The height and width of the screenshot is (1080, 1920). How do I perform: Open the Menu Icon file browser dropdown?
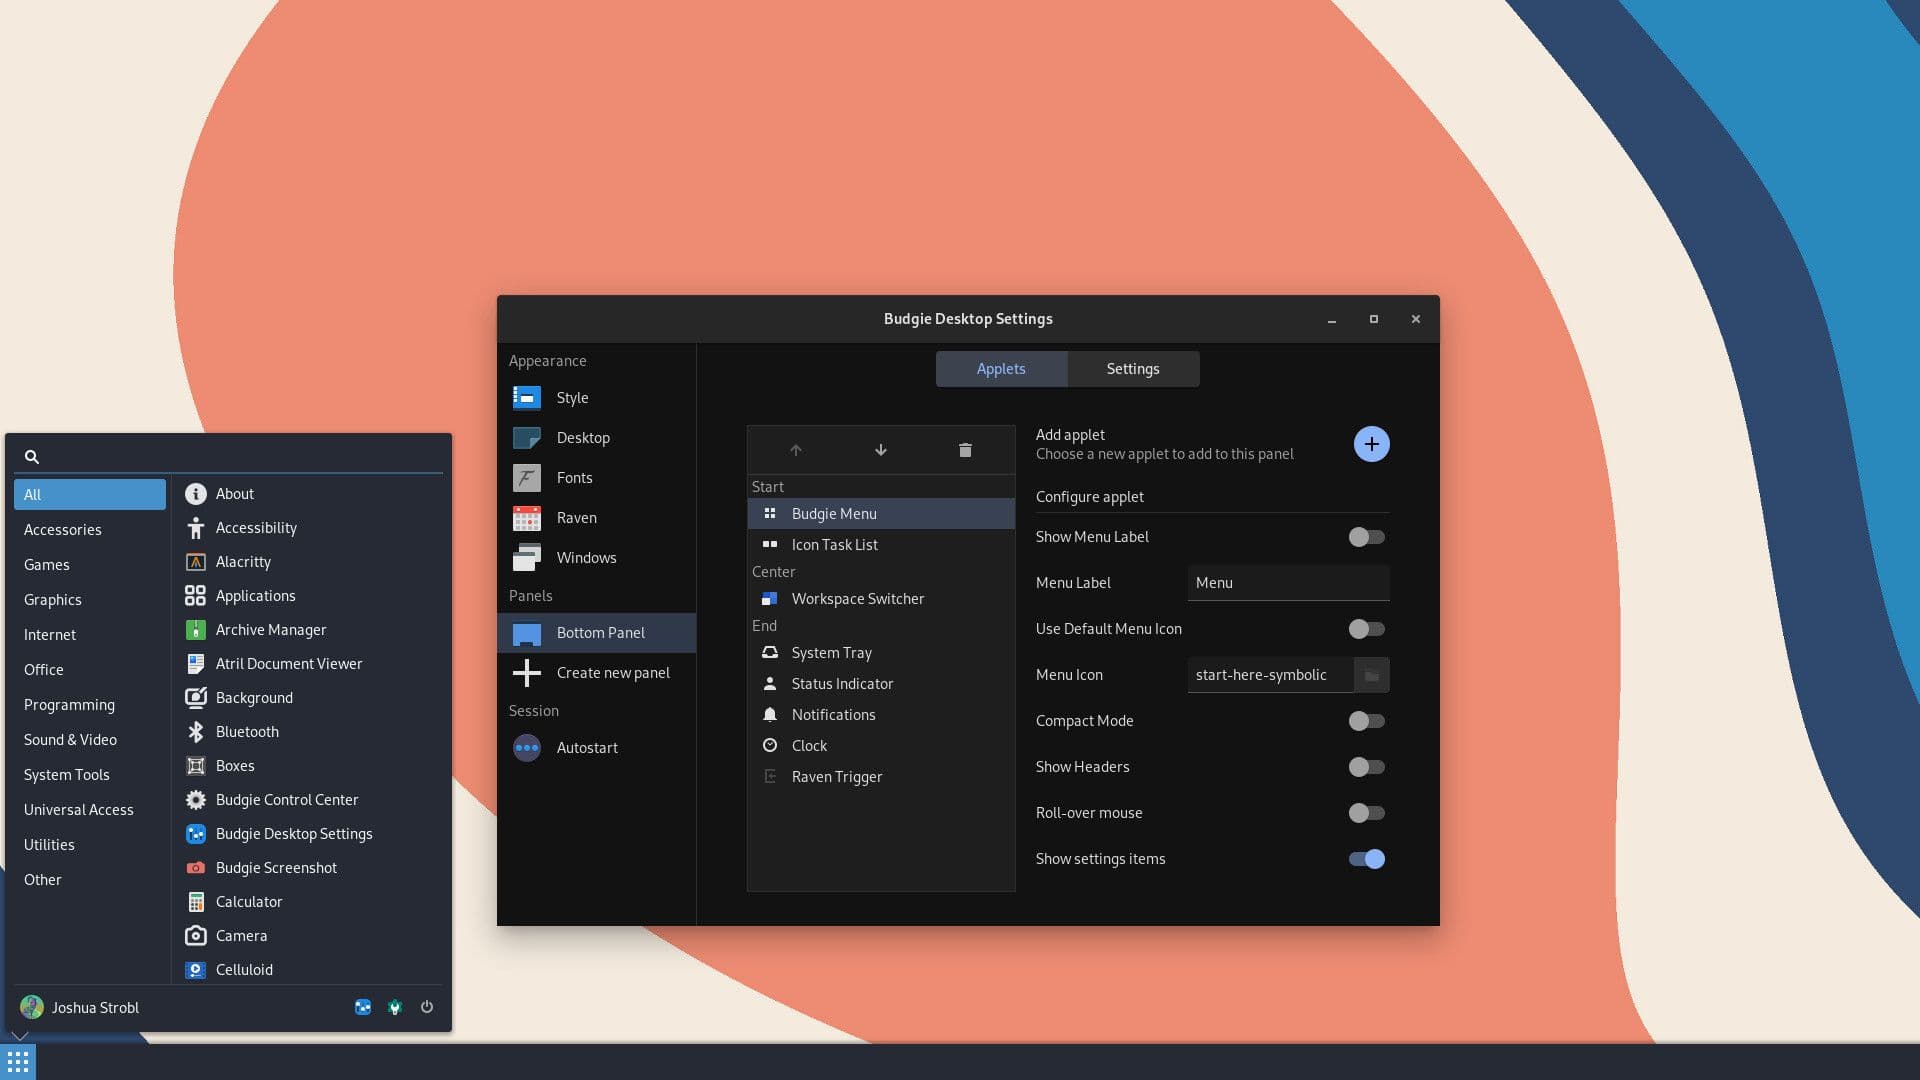click(1371, 675)
